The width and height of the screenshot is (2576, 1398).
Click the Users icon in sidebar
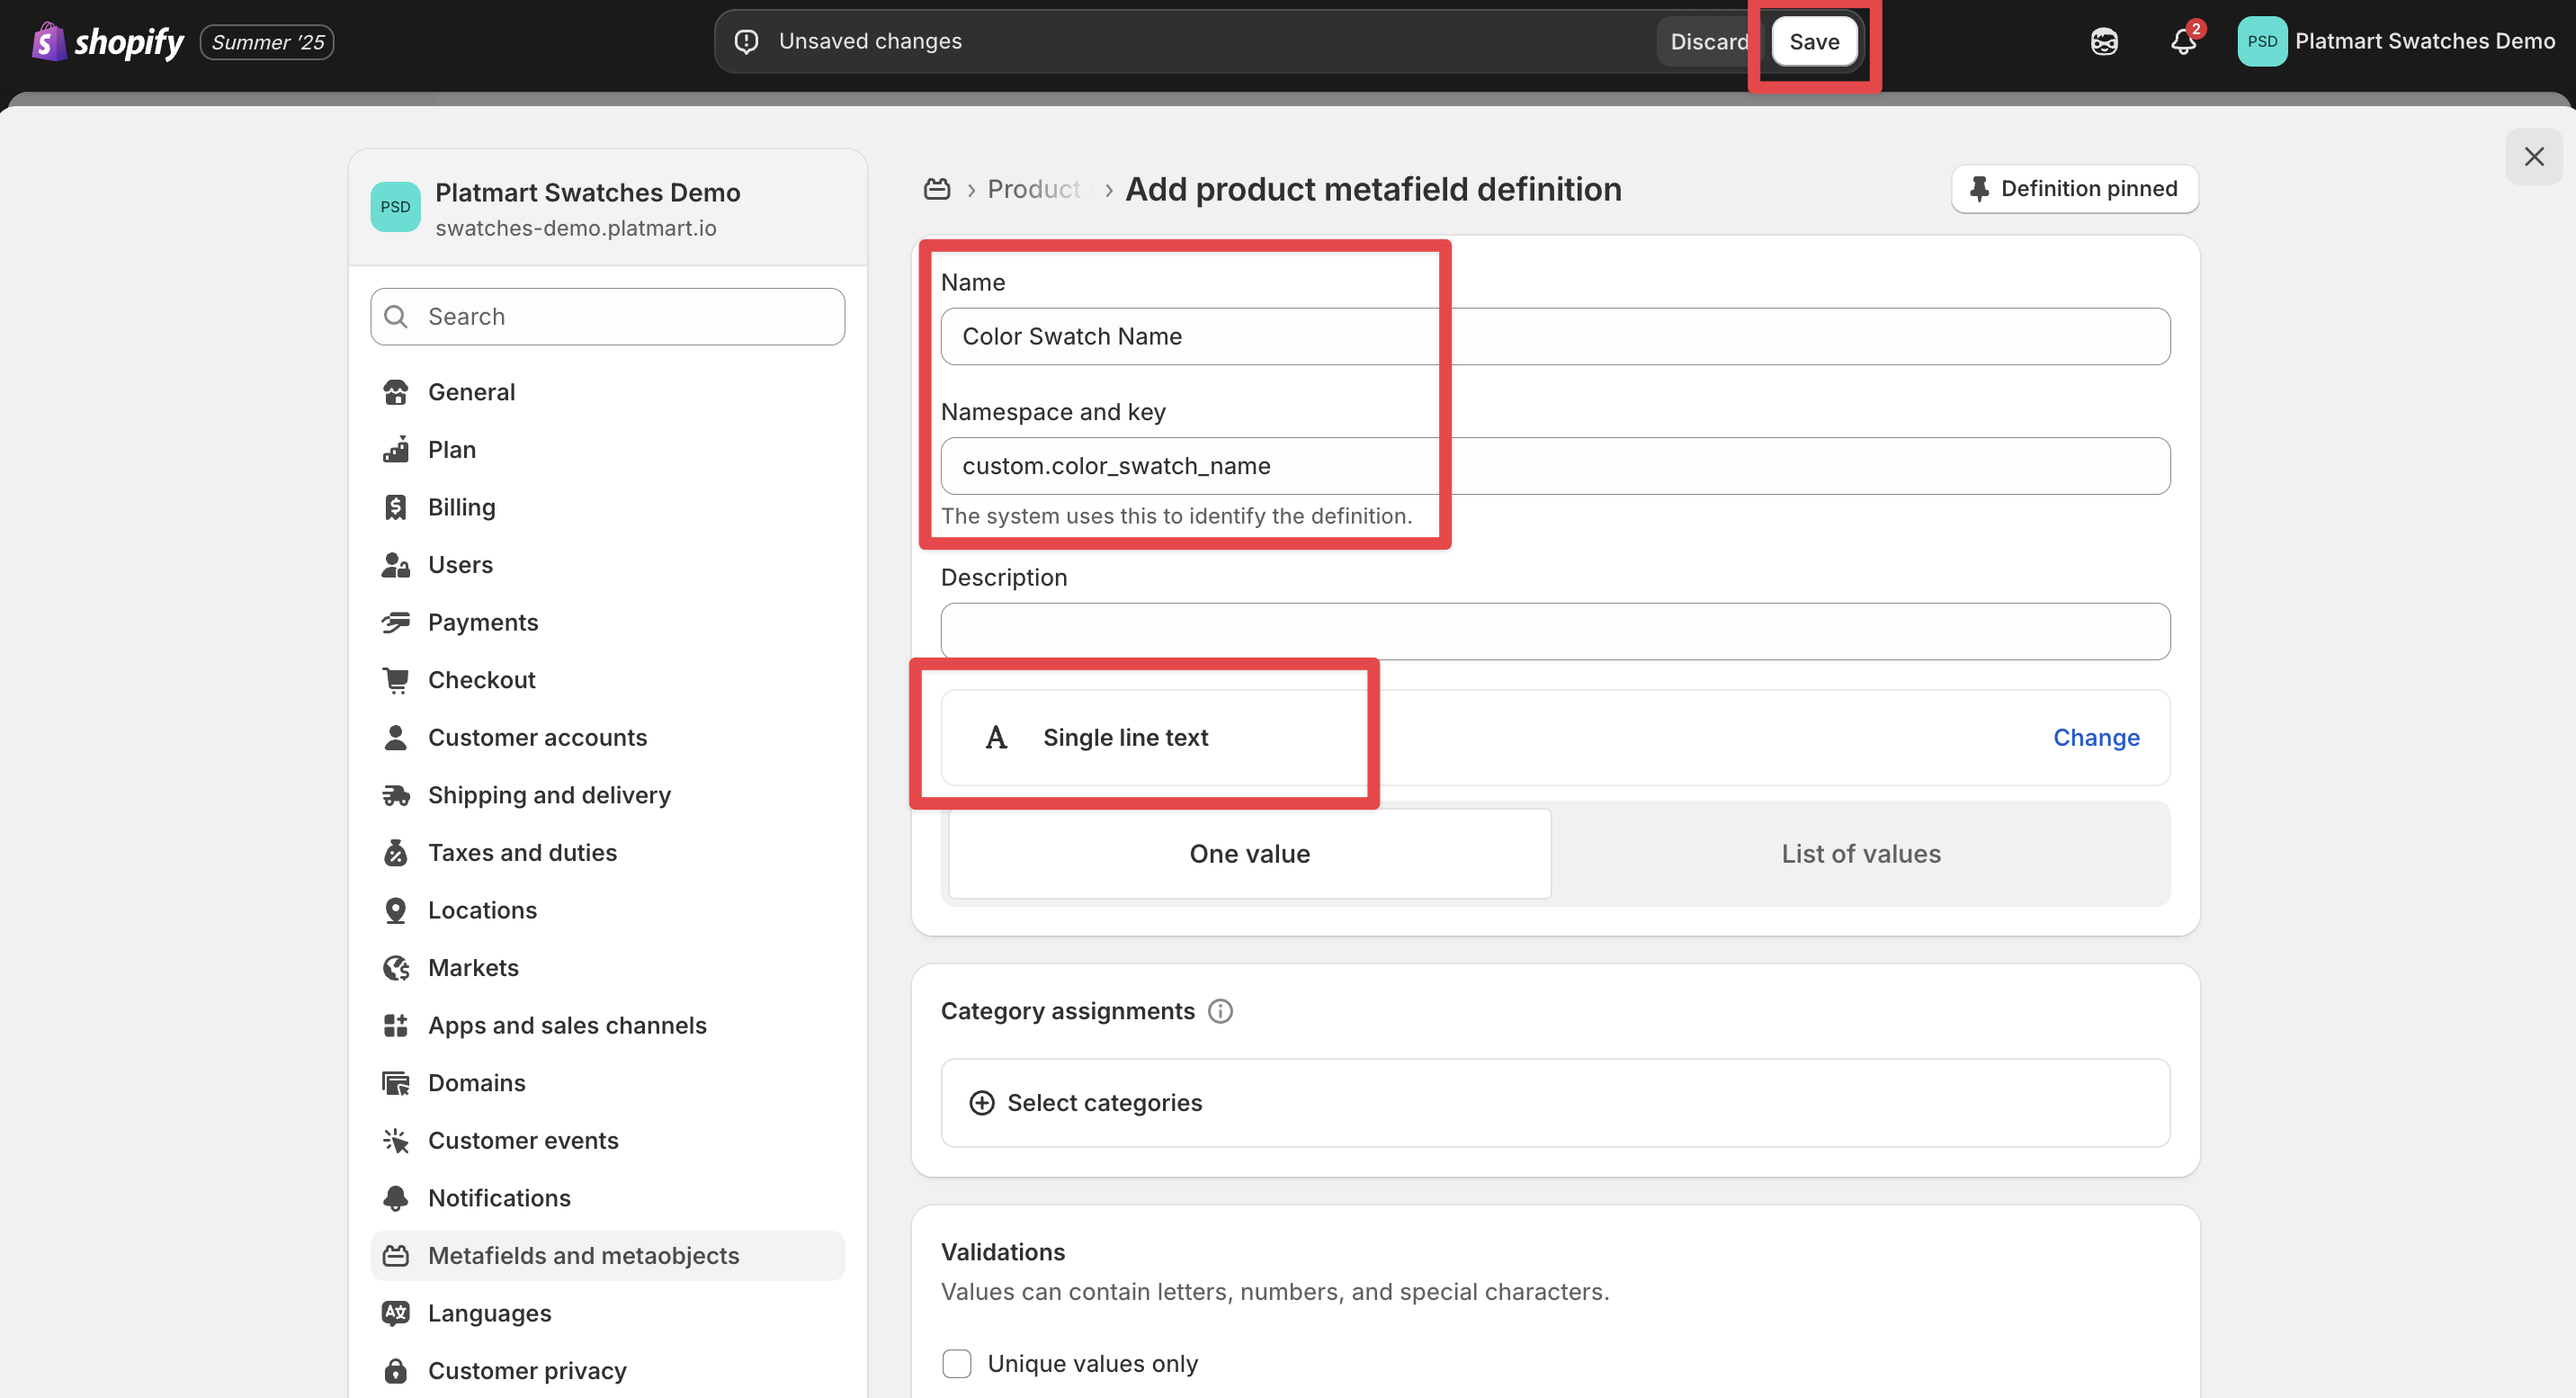pos(396,565)
